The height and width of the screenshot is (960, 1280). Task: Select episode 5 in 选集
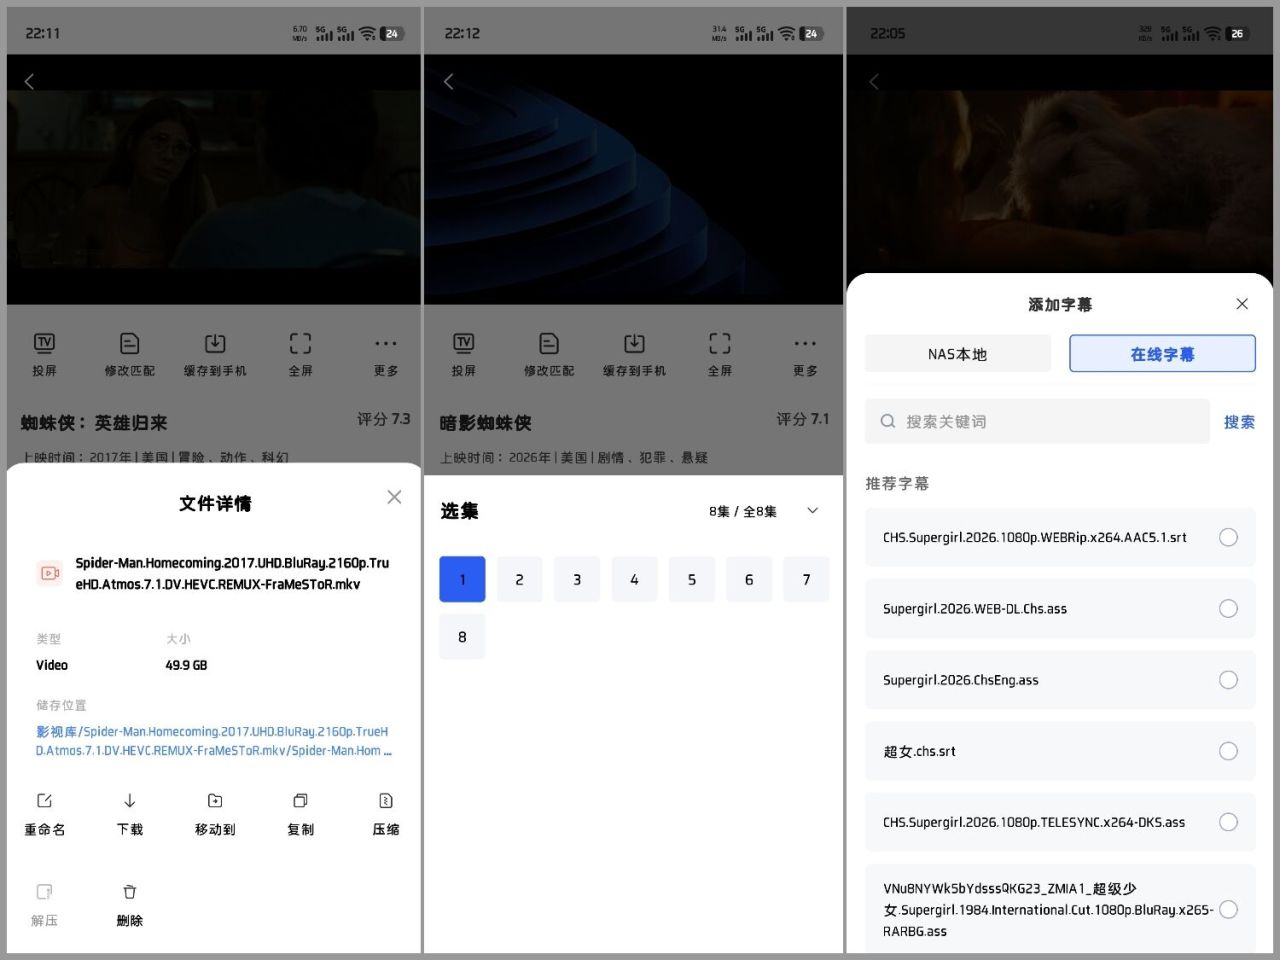[x=692, y=579]
